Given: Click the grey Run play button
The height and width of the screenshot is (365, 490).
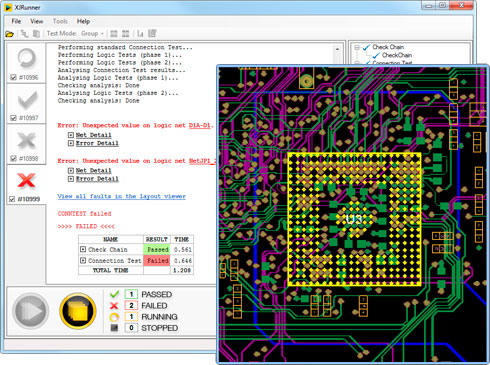Looking at the screenshot, I should (x=31, y=311).
